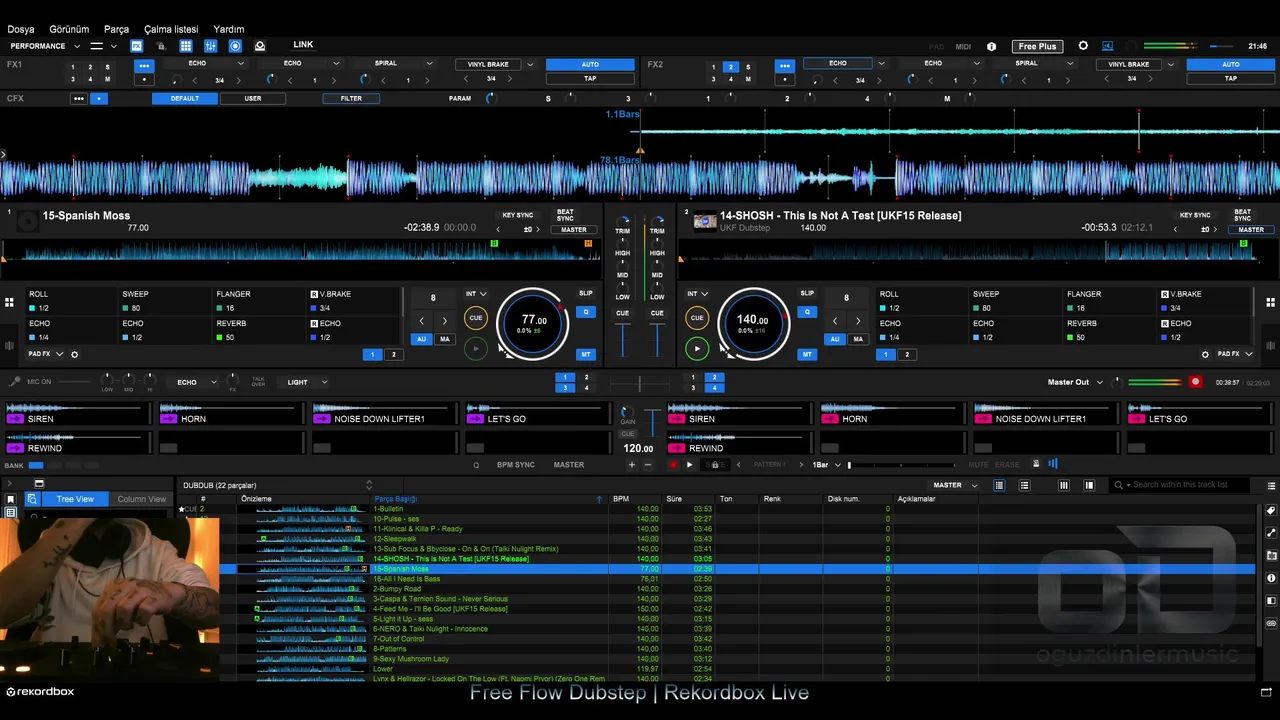1280x720 pixels.
Task: Open the sampler grid panel icon
Action: tap(186, 46)
